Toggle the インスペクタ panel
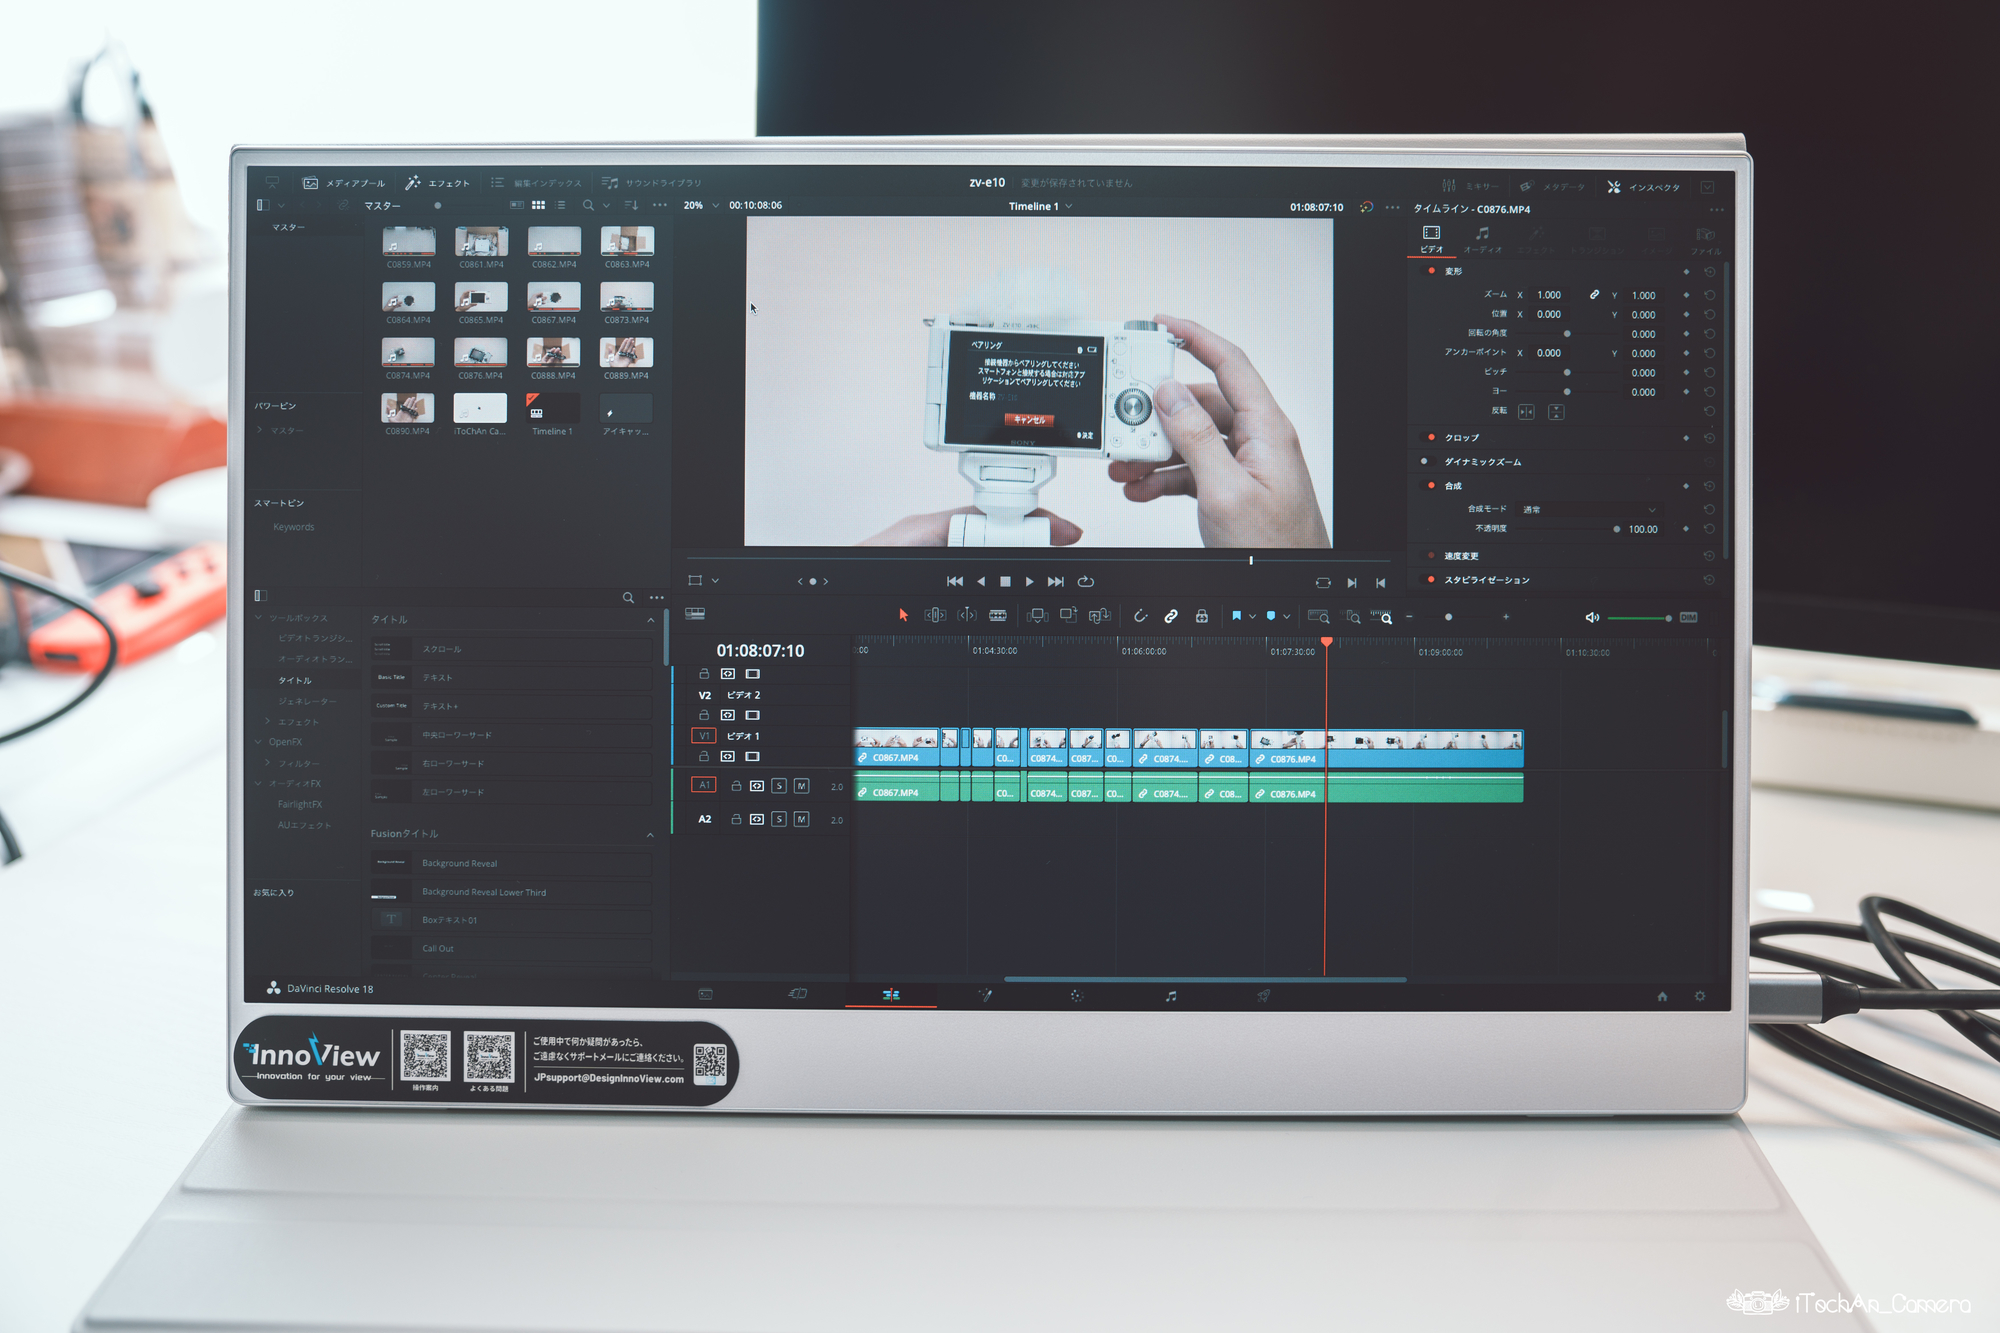2000x1333 pixels. [1643, 187]
